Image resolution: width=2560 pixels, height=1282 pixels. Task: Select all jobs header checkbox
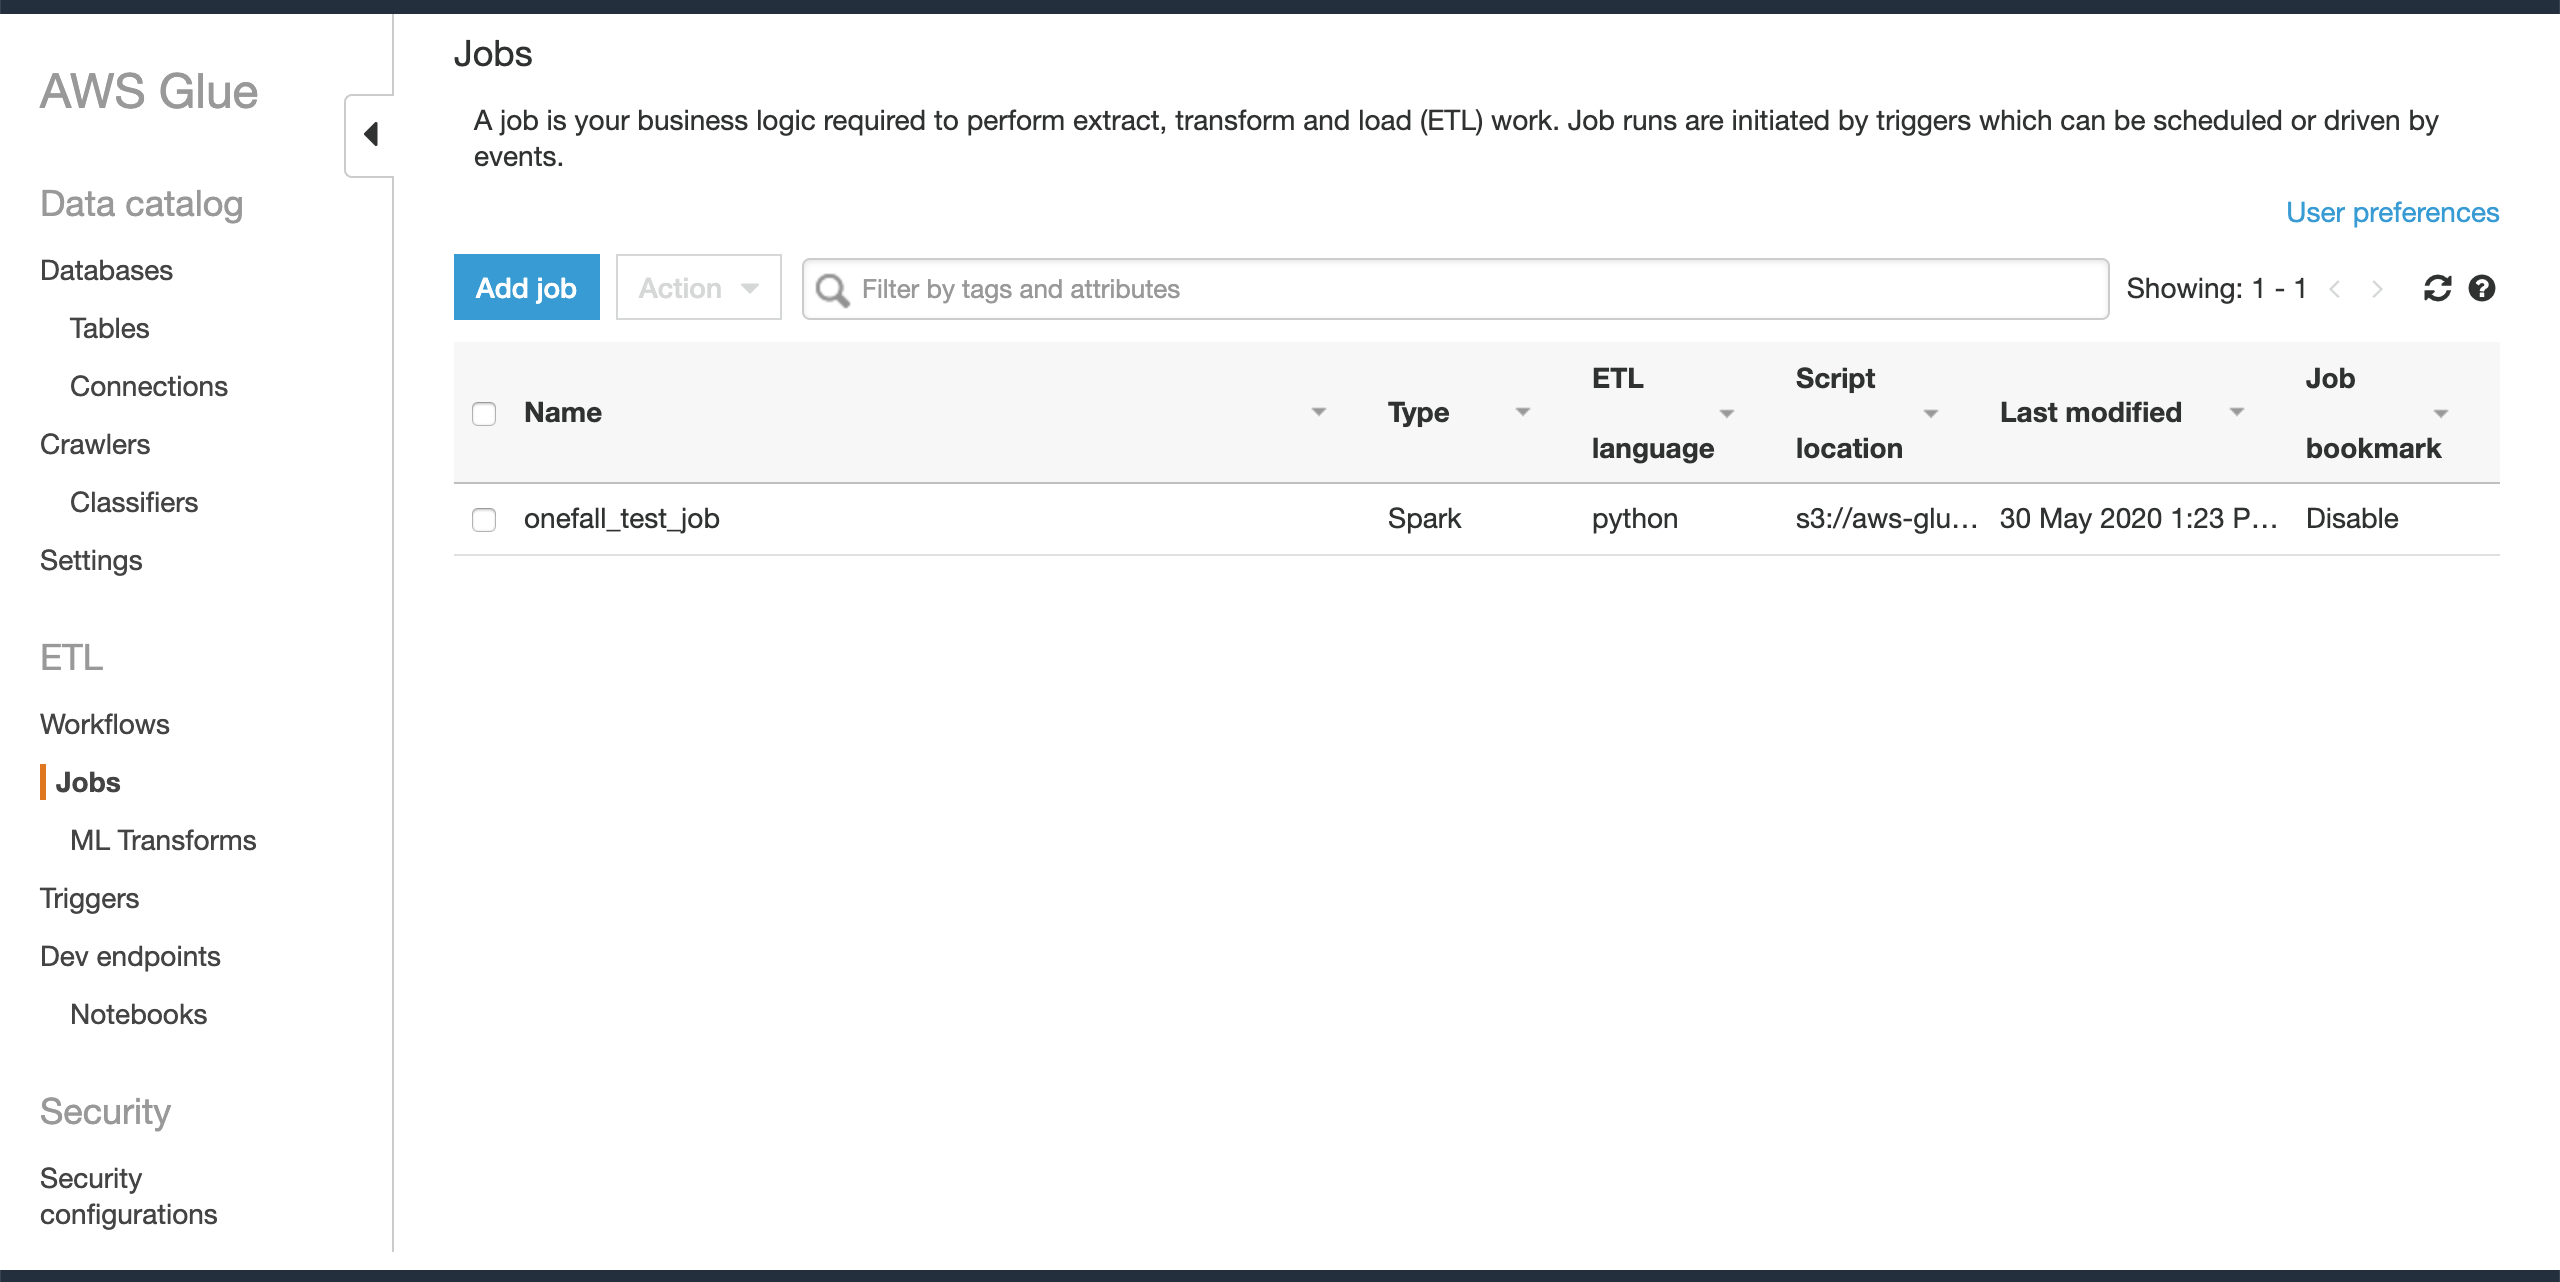click(484, 413)
